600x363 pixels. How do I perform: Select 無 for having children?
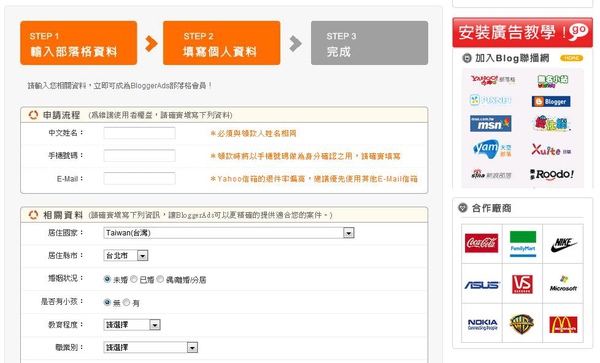pos(107,302)
